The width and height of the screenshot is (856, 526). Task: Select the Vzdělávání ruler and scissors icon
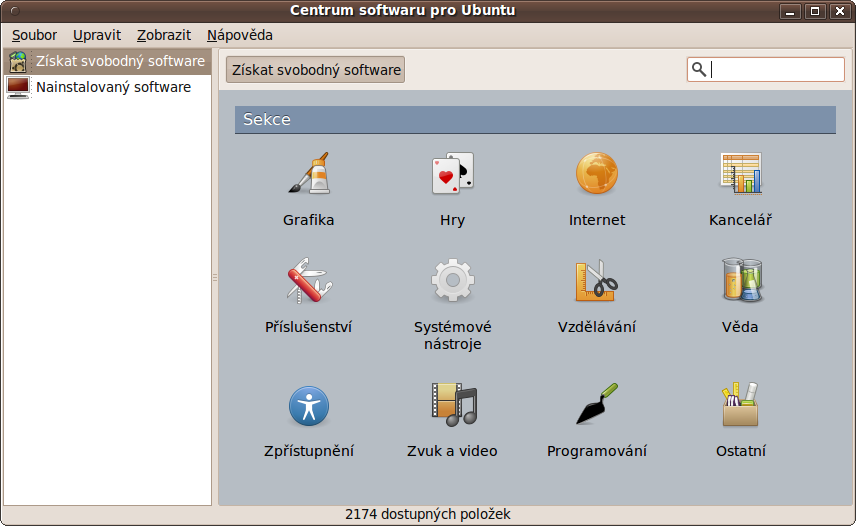pos(596,281)
